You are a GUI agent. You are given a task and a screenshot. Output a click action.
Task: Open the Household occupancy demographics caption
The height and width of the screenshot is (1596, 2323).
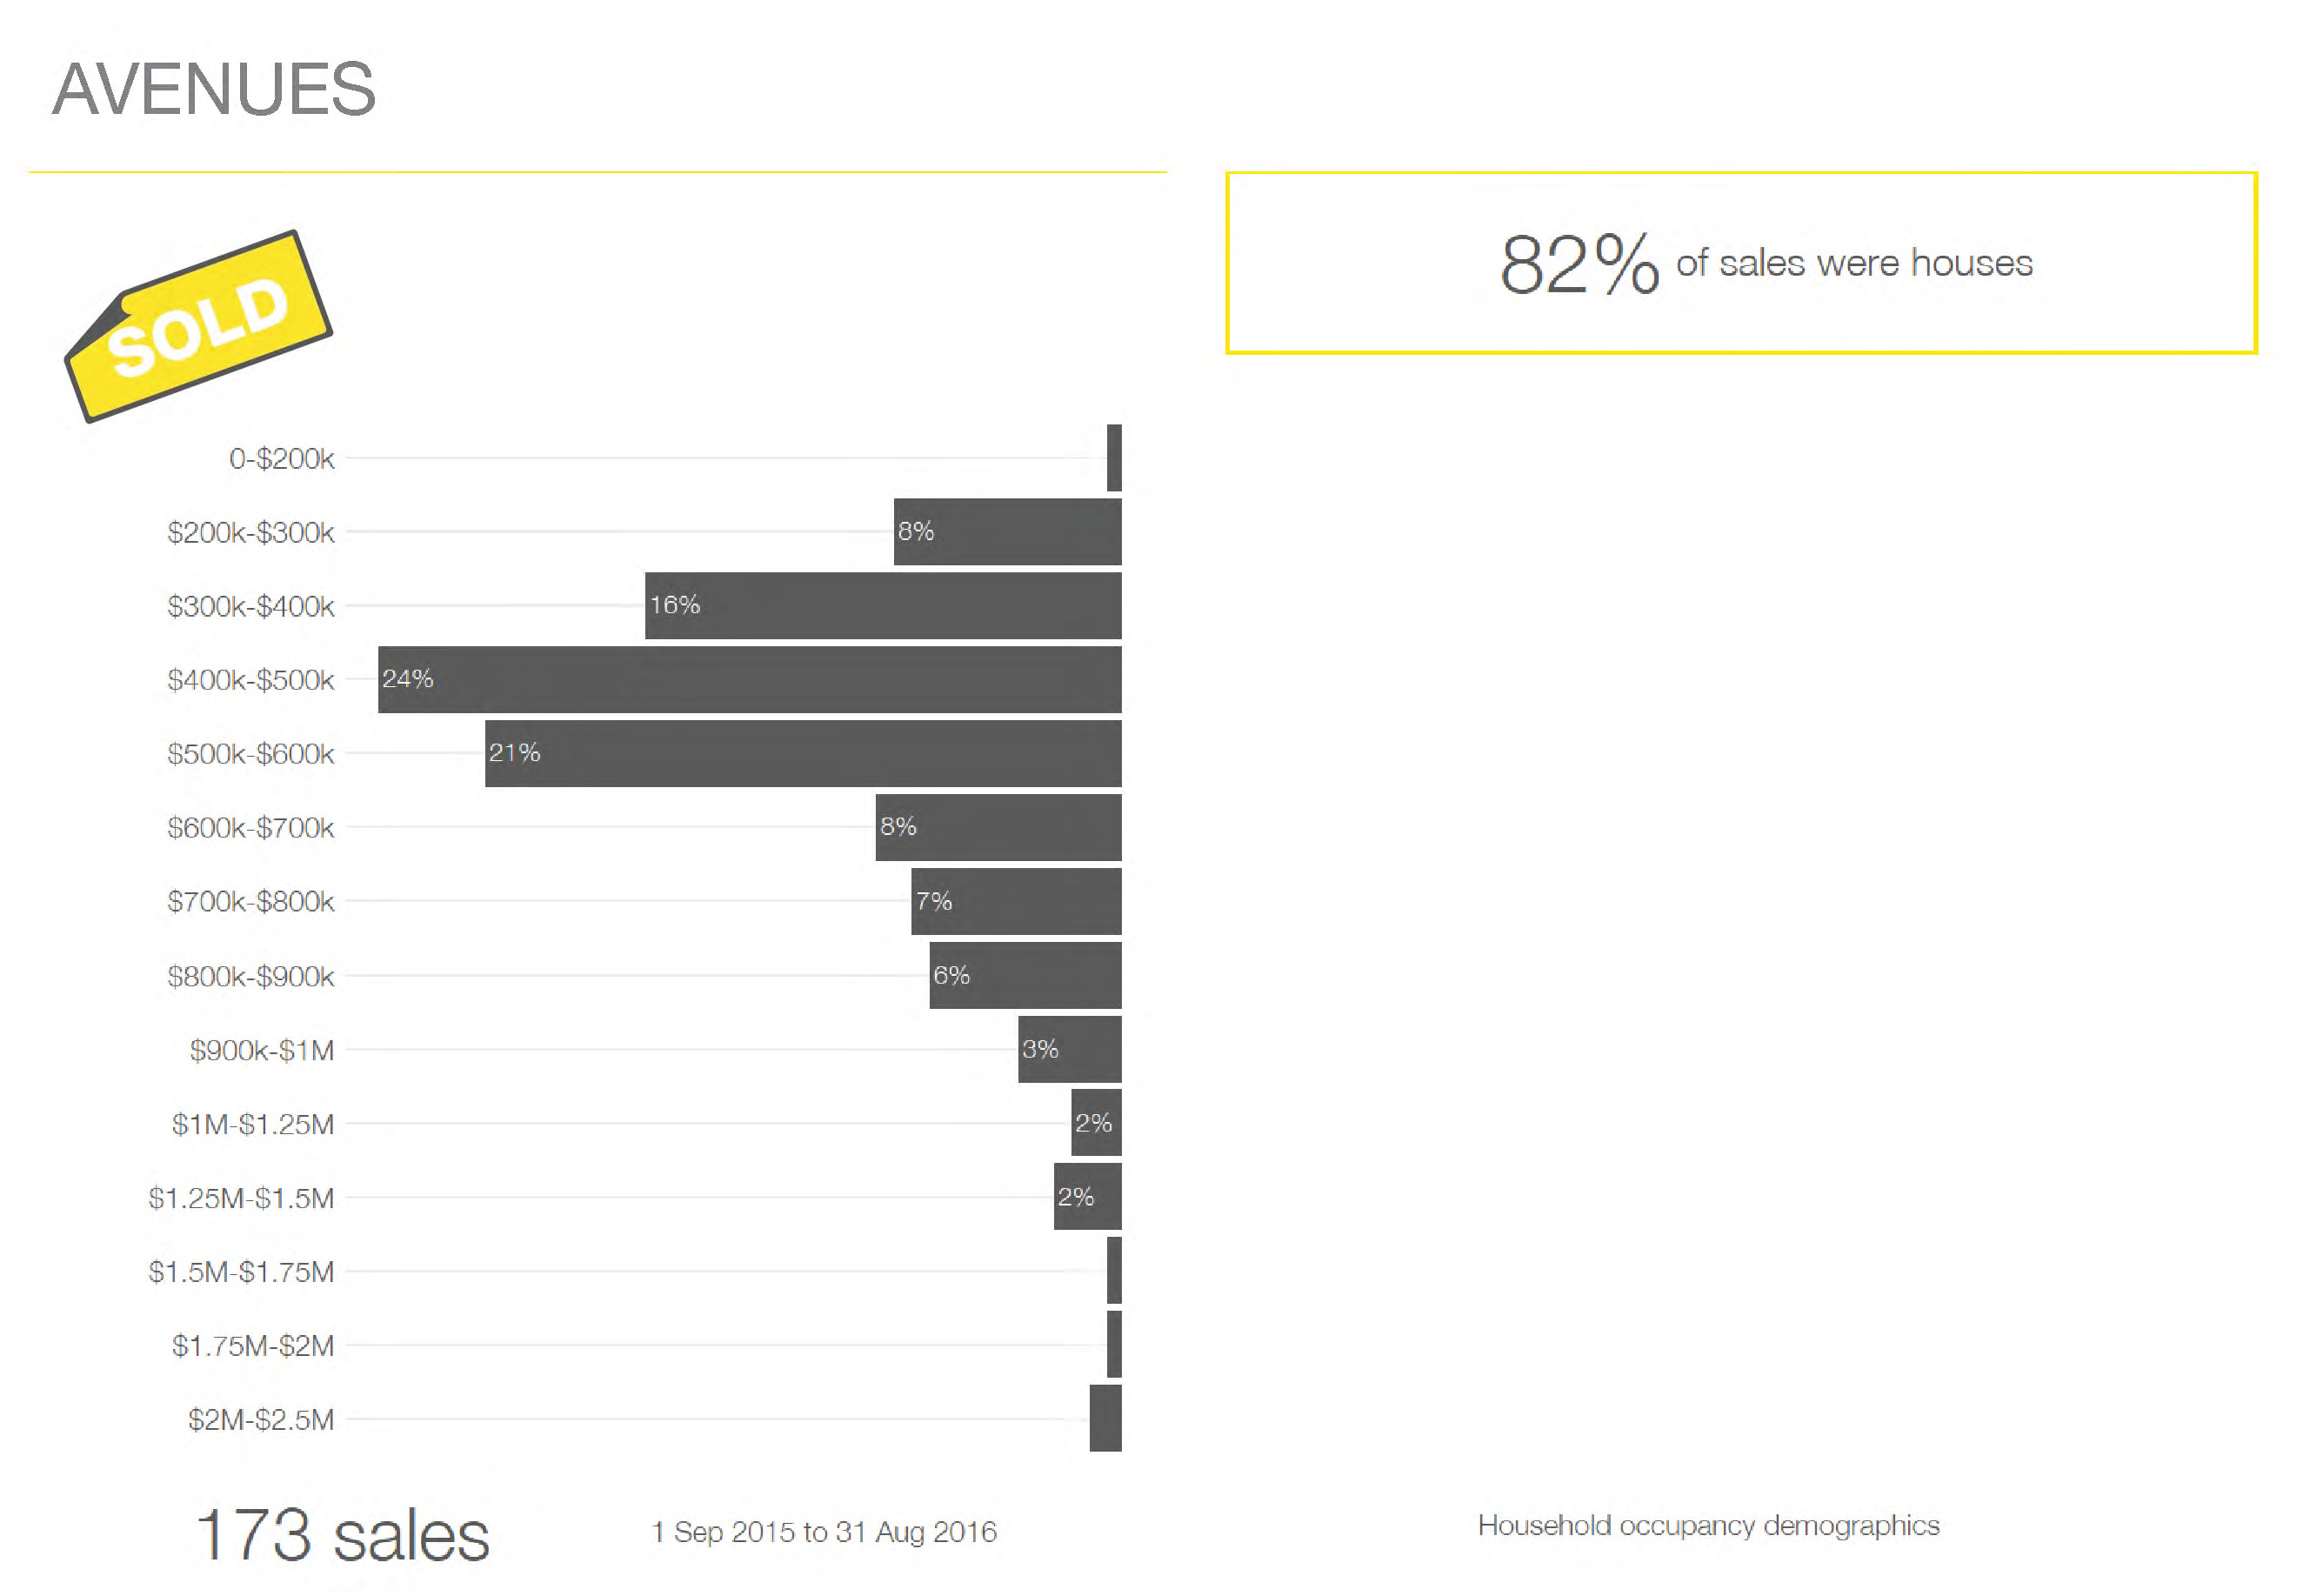point(1708,1526)
